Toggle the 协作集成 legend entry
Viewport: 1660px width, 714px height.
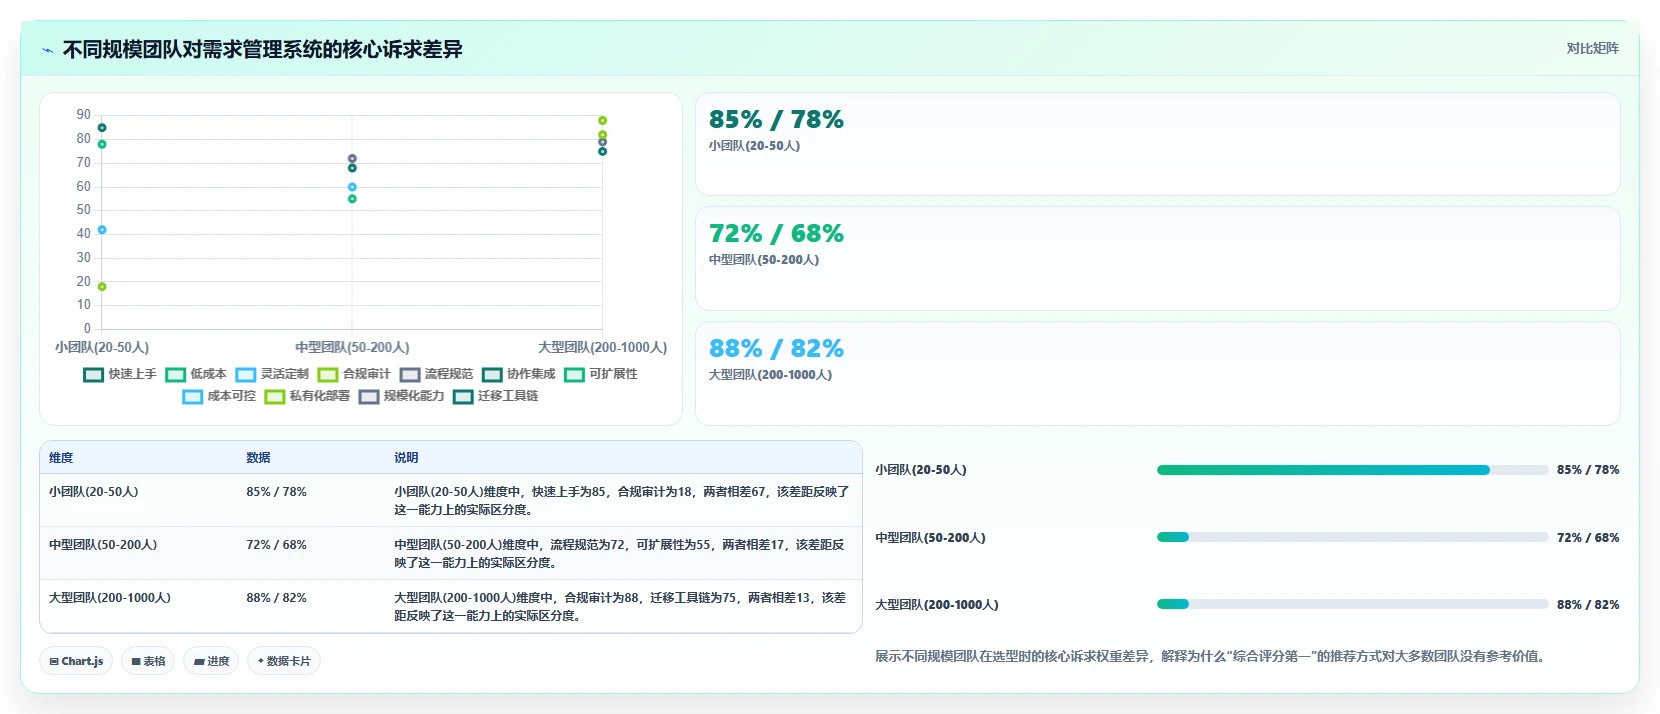click(518, 374)
